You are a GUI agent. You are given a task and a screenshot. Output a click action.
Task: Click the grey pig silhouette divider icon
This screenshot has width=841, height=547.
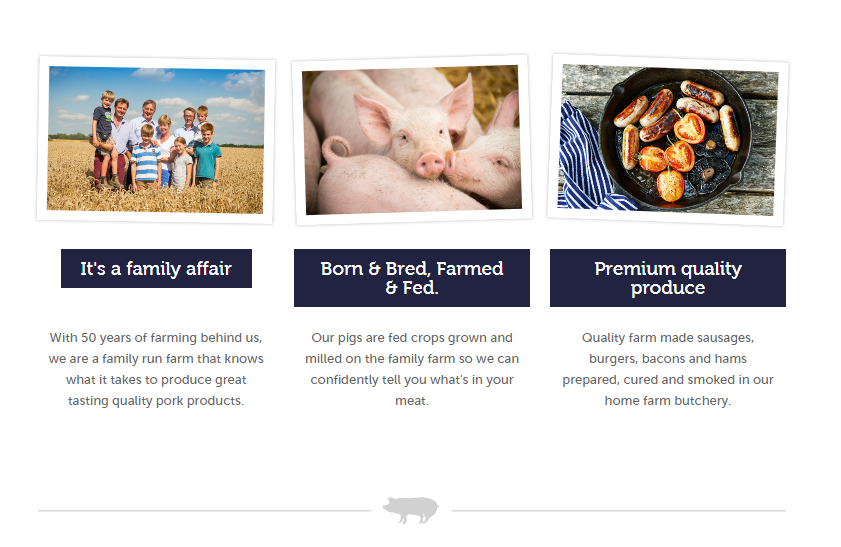pos(411,509)
